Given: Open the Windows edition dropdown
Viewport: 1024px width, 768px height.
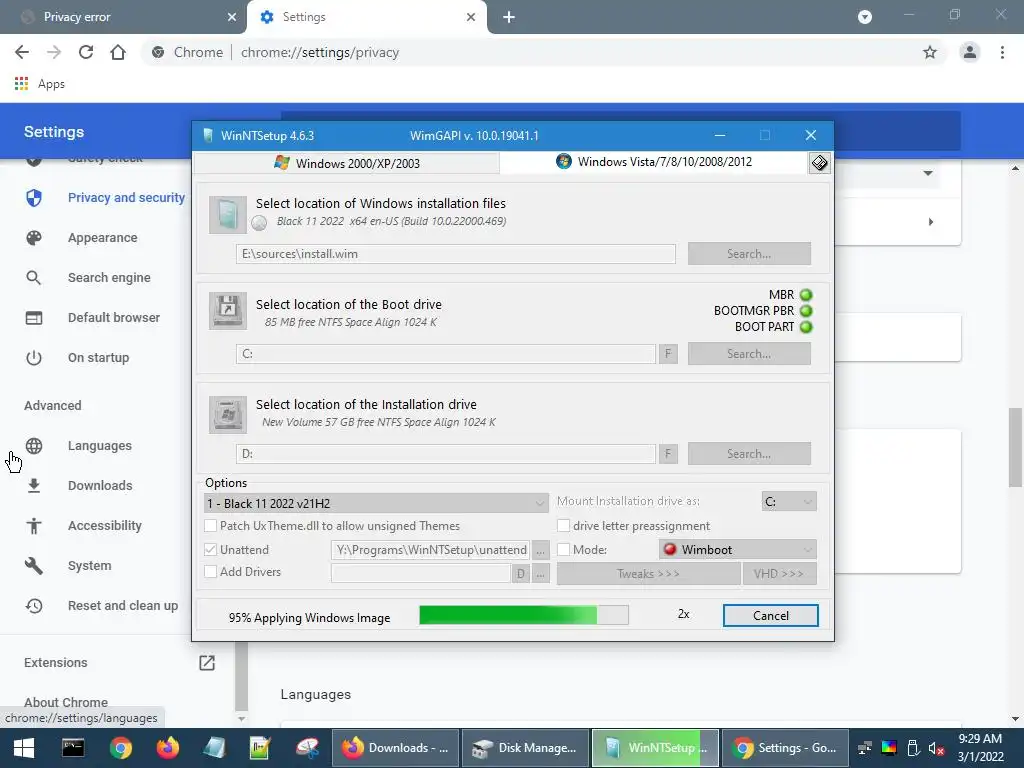Looking at the screenshot, I should [x=376, y=504].
